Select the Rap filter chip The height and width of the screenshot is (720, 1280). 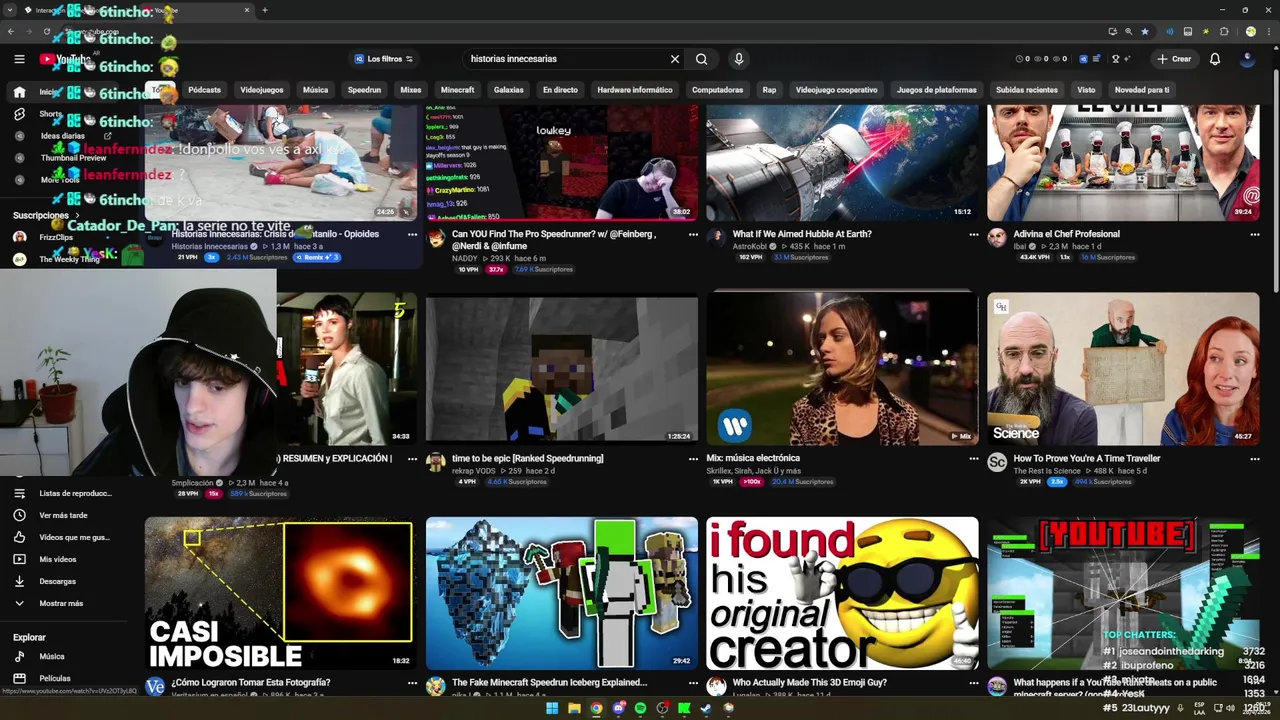(x=769, y=90)
